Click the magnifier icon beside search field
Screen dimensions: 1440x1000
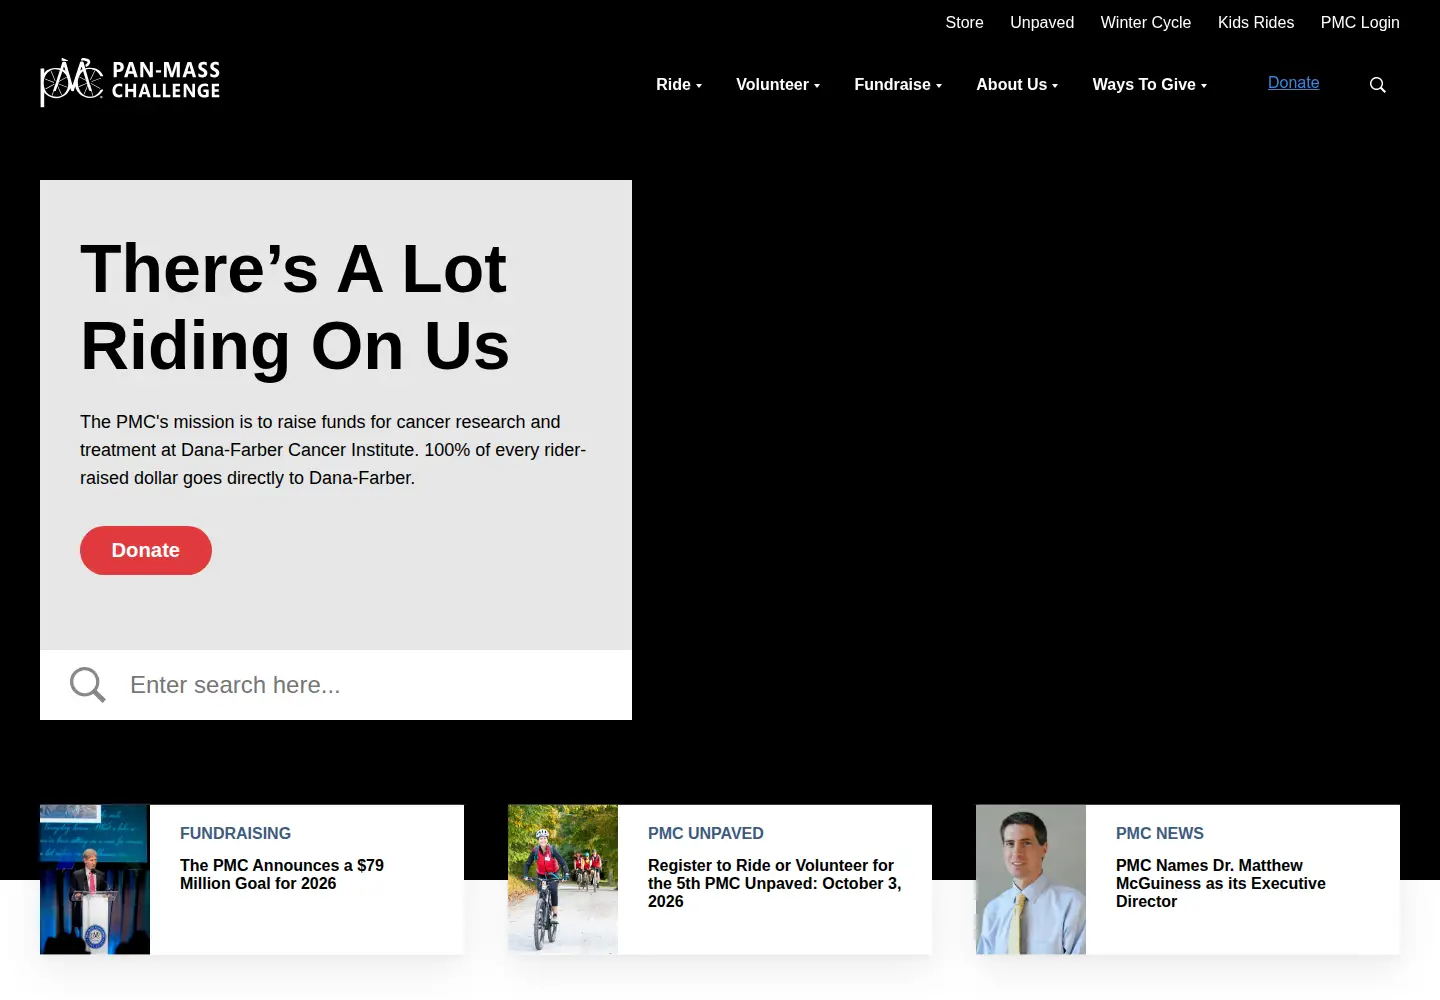(x=88, y=685)
